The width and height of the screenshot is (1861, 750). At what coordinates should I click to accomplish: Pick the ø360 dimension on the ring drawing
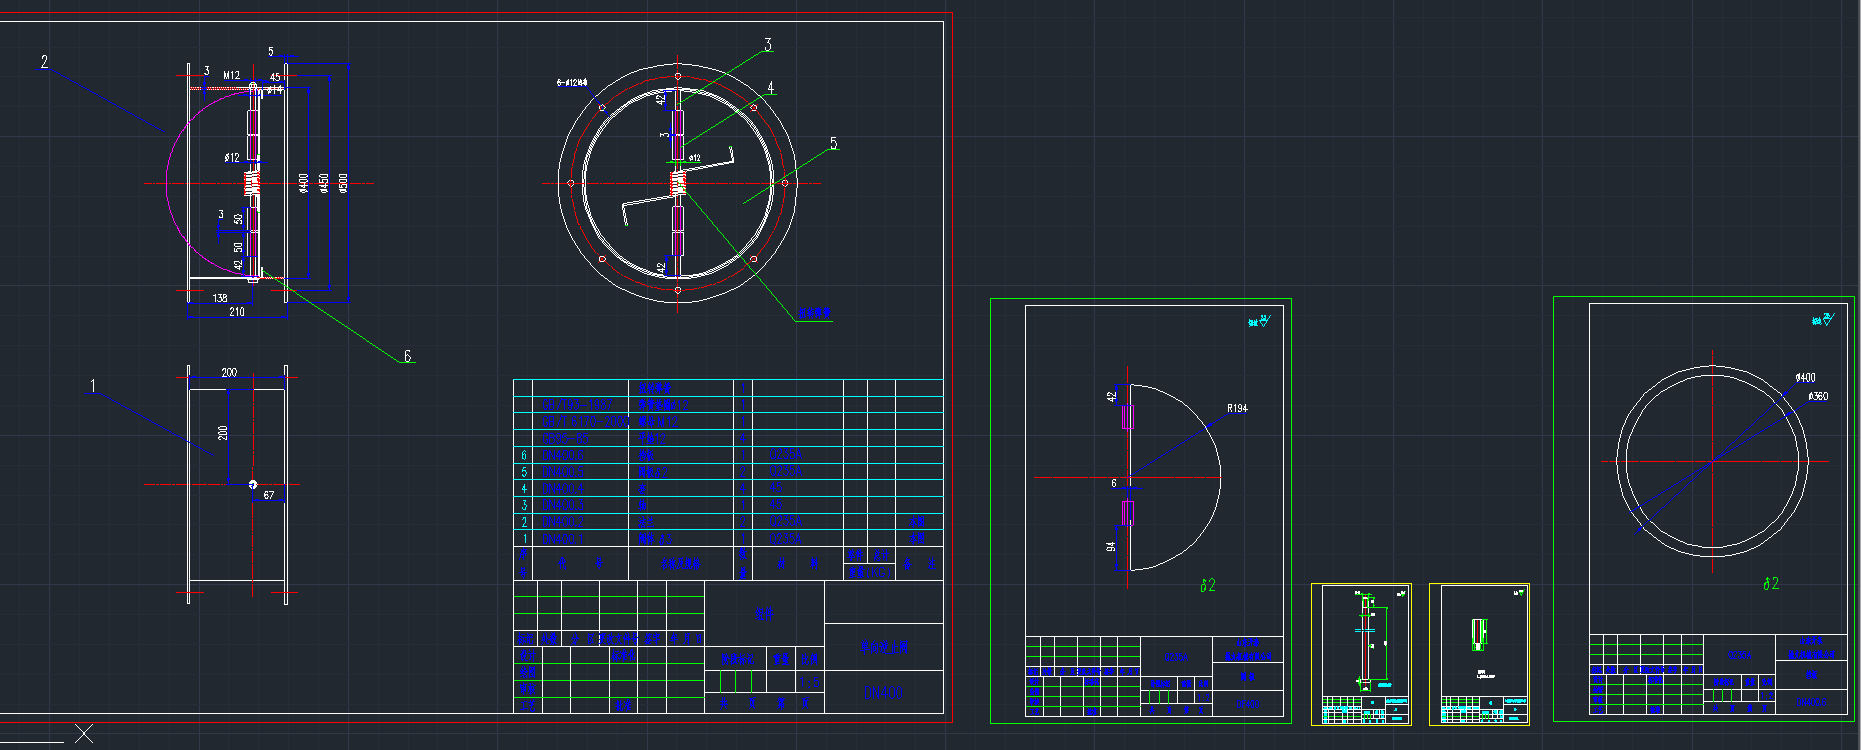1818,396
